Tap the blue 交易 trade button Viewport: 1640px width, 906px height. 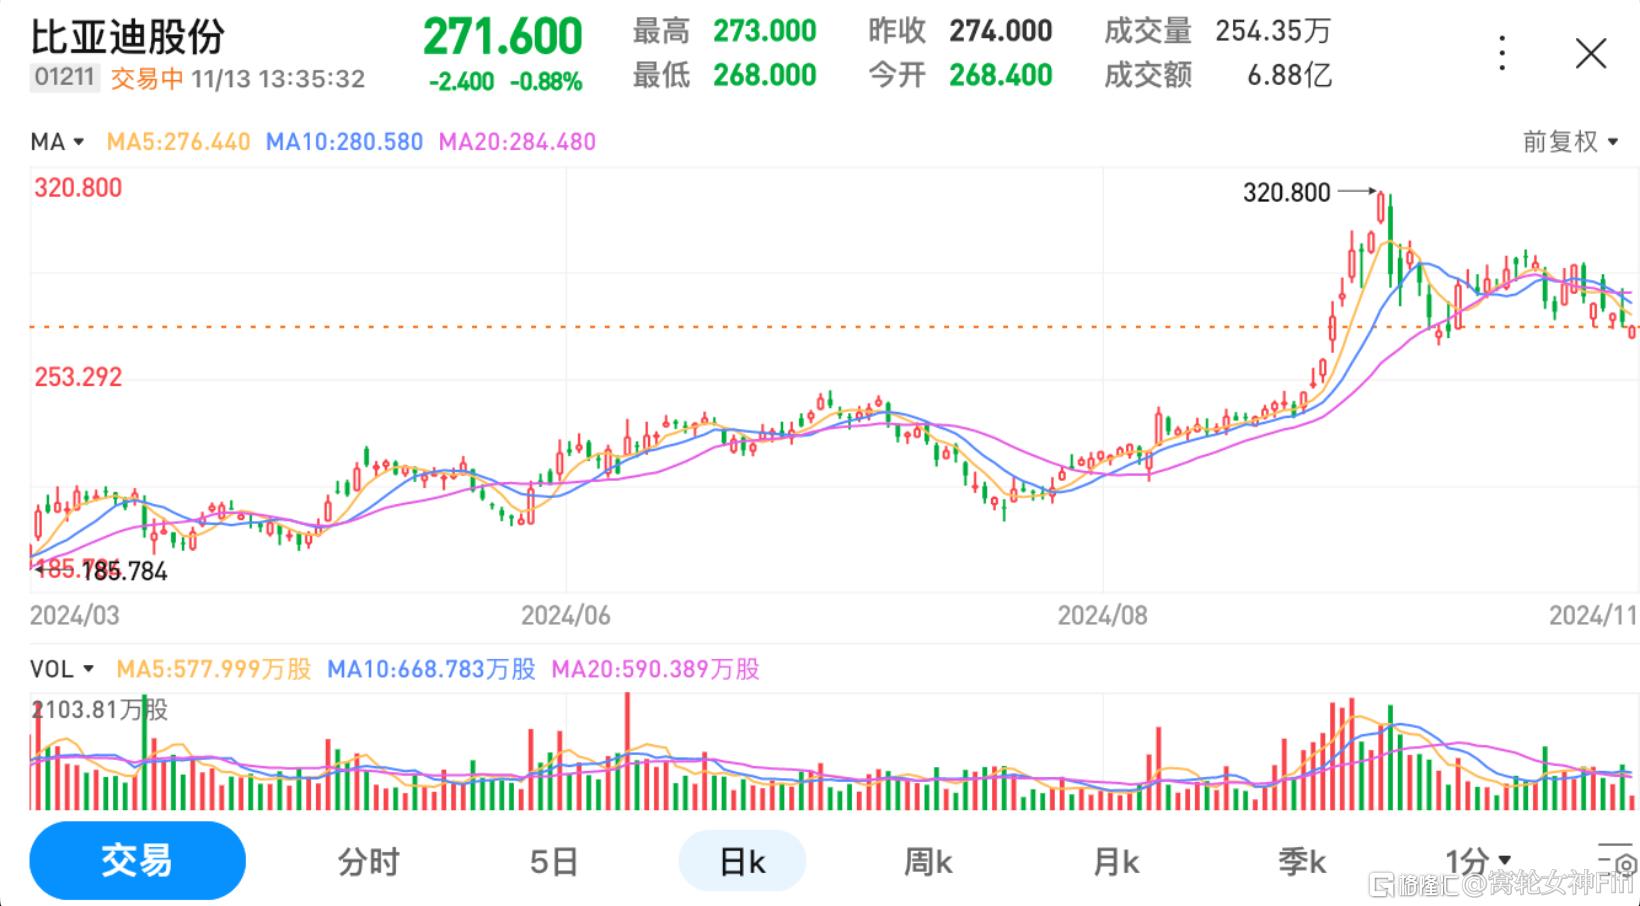pos(137,860)
